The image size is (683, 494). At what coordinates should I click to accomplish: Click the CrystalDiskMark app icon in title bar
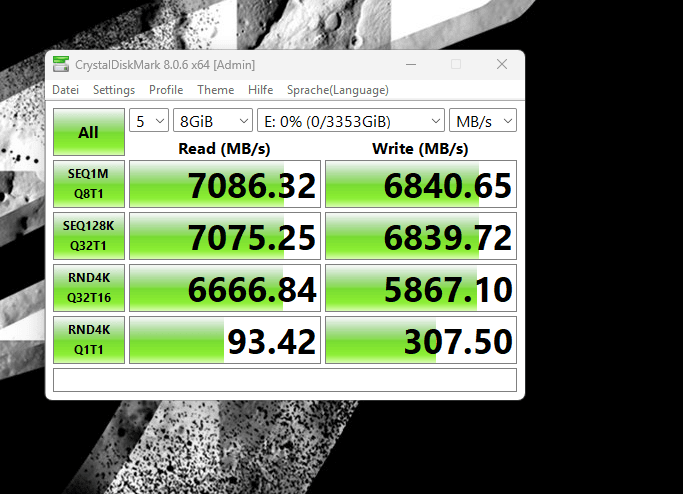[x=61, y=64]
